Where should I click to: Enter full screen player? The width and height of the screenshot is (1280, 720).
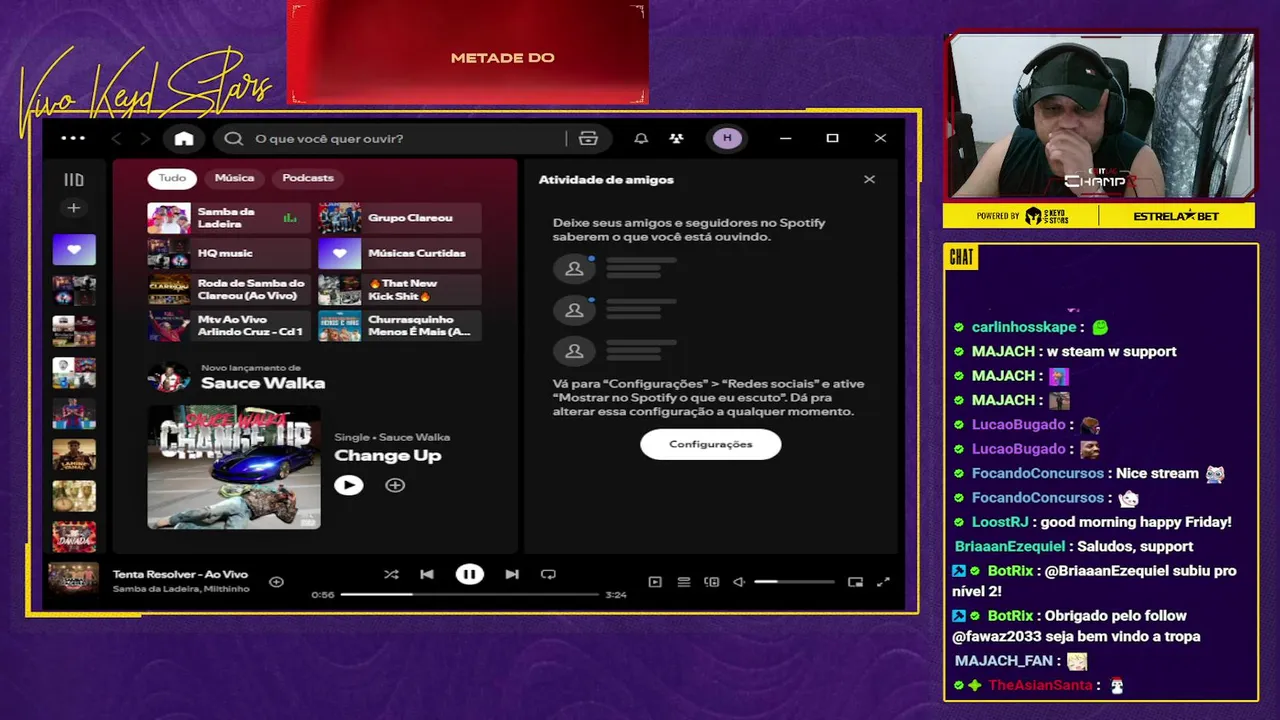pyautogui.click(x=883, y=582)
